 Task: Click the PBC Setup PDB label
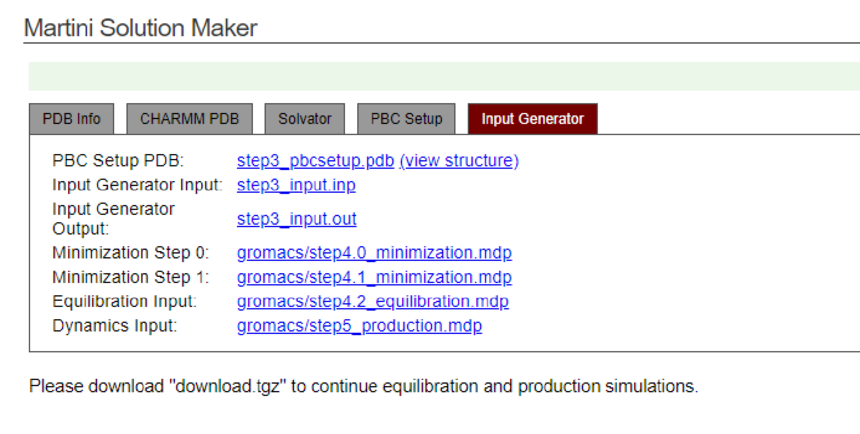pos(118,161)
